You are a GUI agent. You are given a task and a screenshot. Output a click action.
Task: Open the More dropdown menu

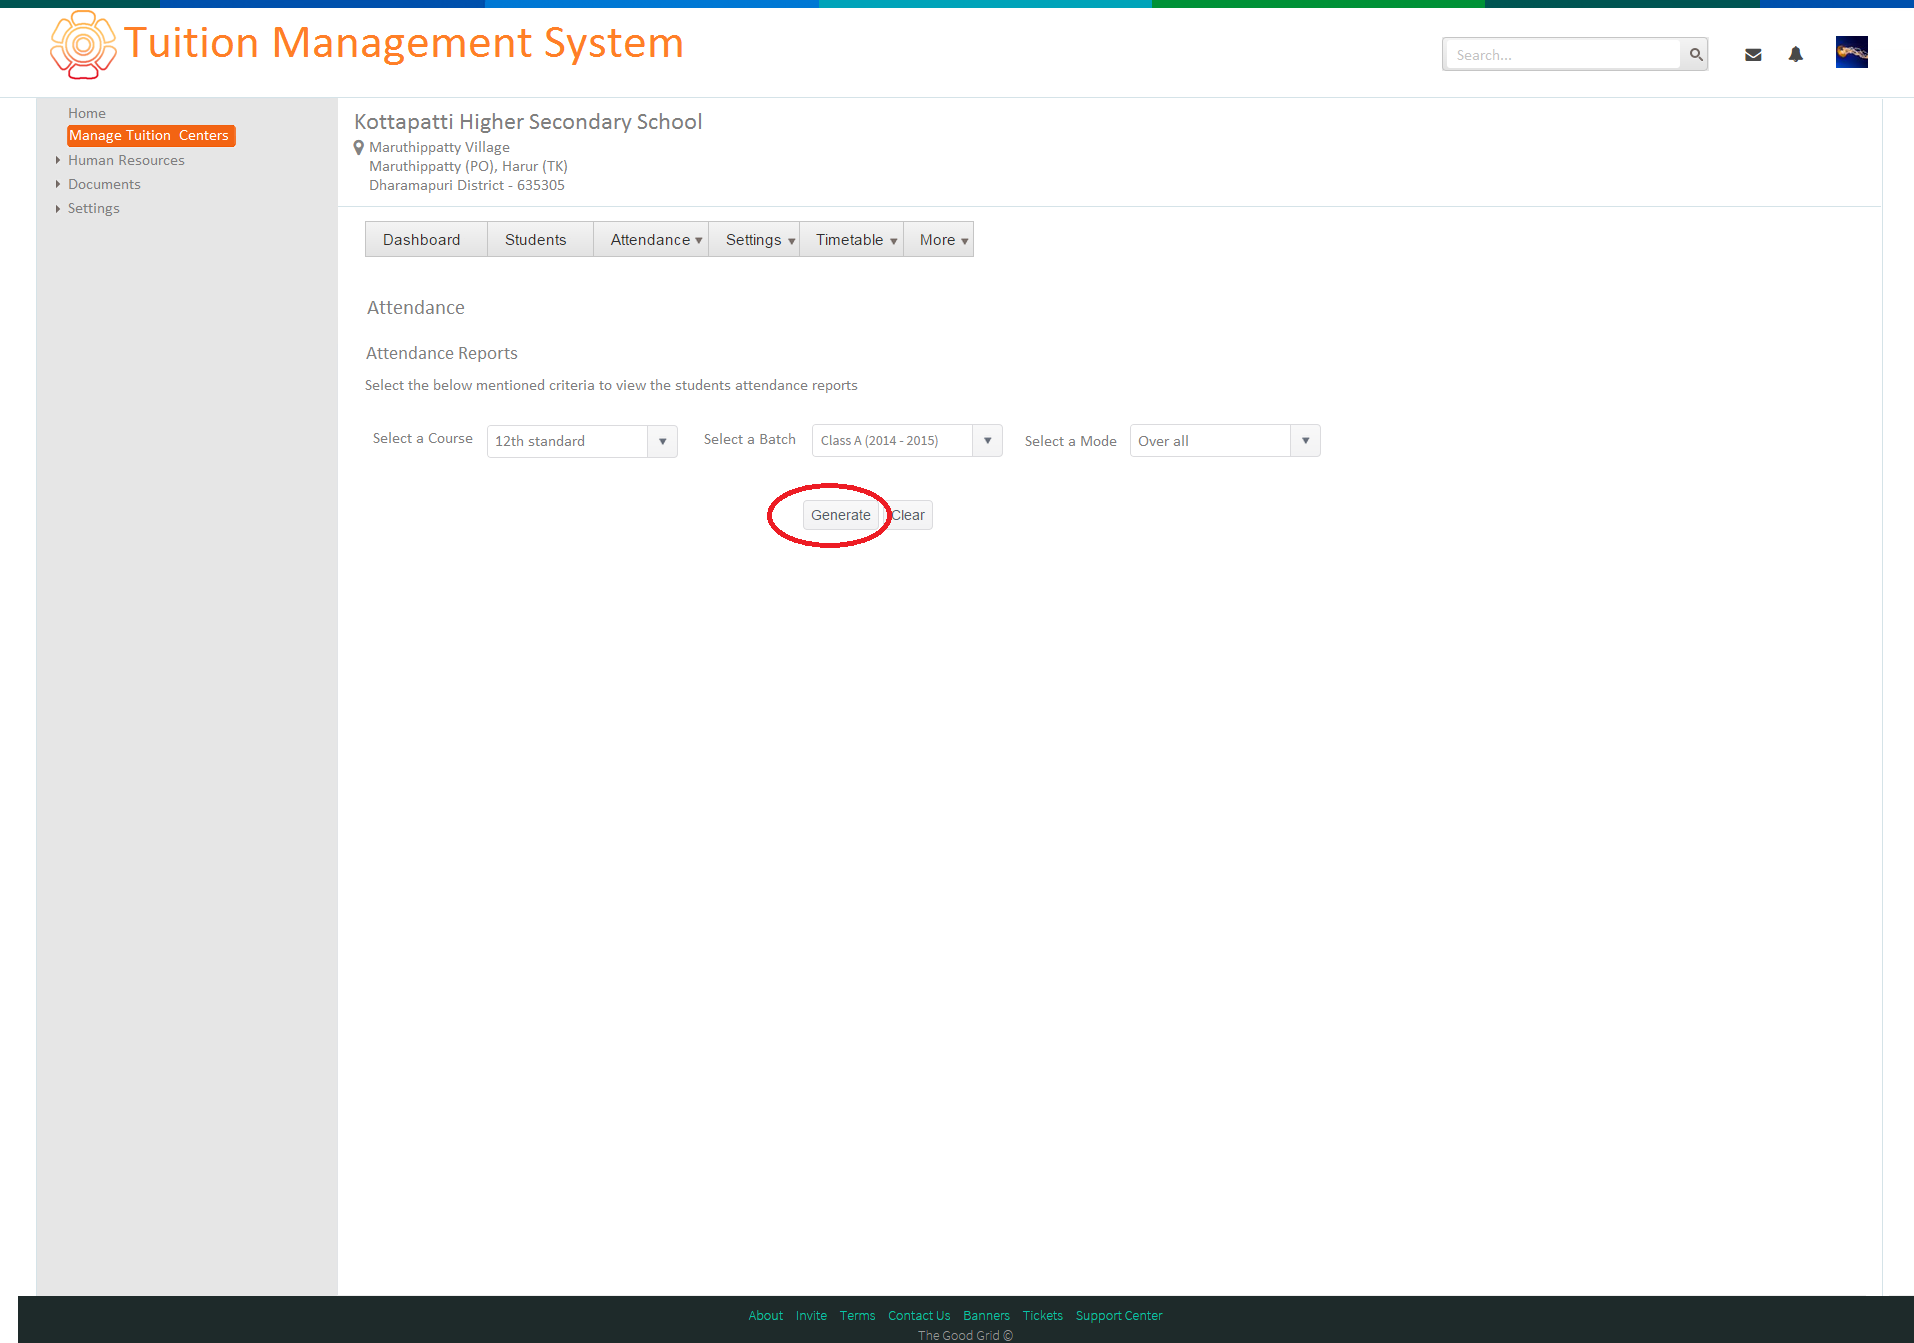(938, 239)
